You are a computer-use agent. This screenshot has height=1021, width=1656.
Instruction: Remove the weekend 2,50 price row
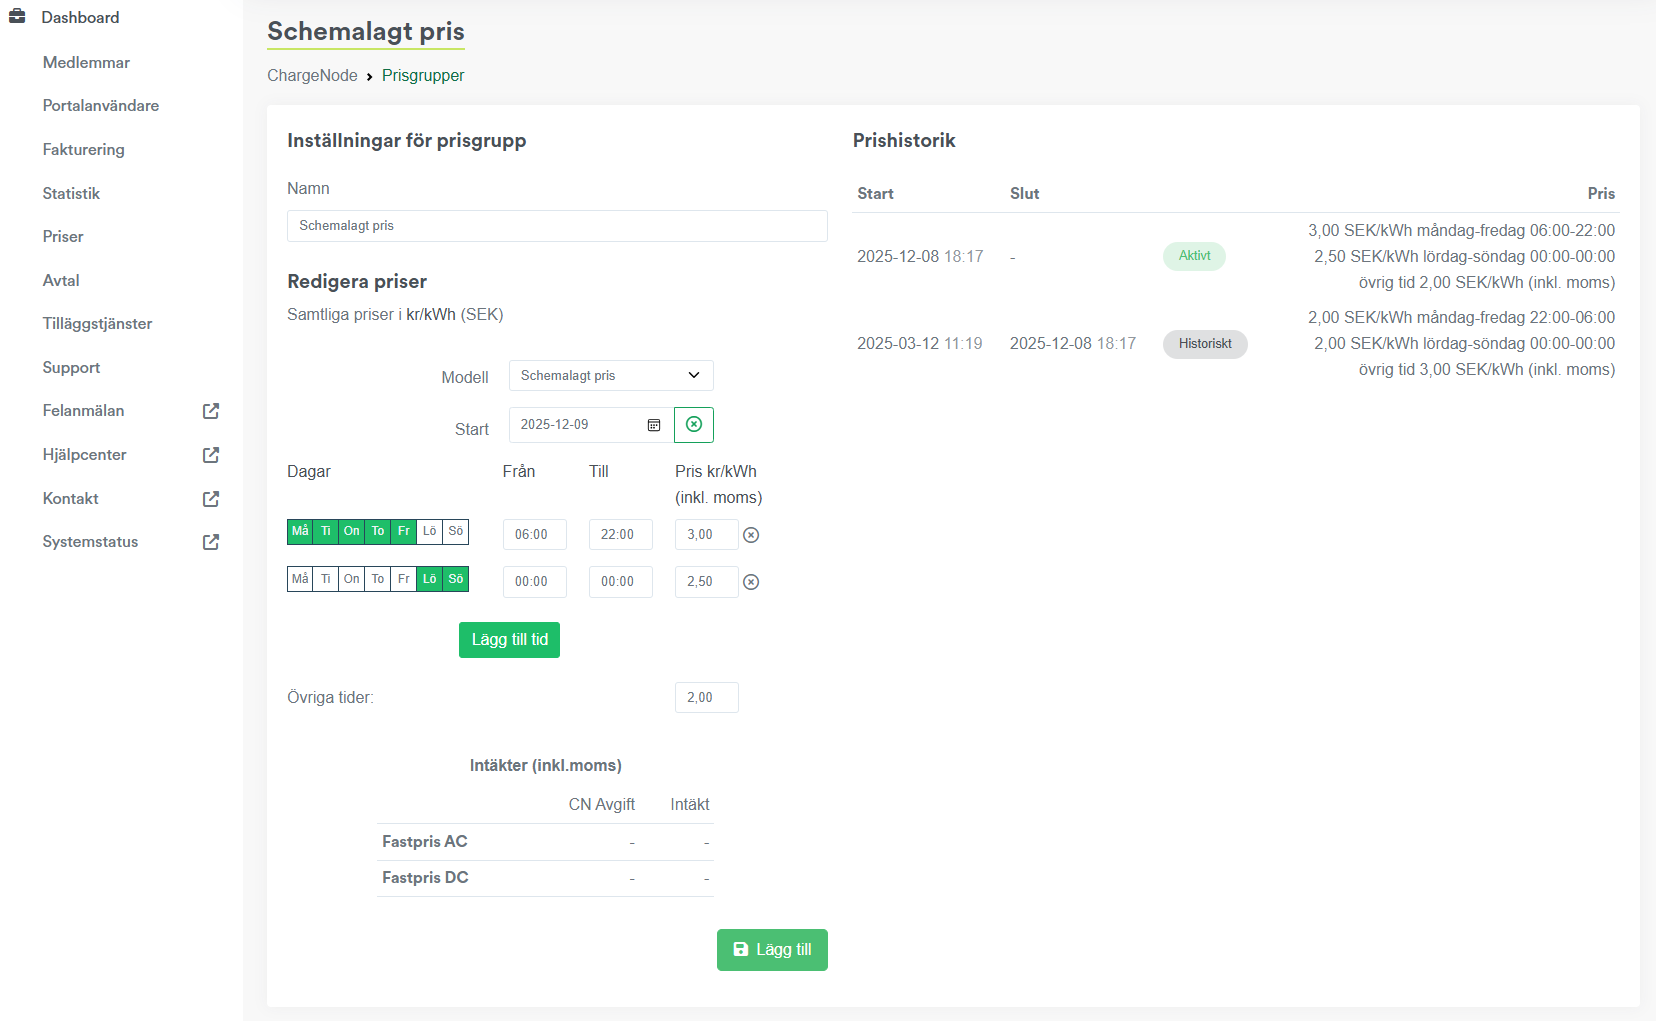[x=751, y=582]
